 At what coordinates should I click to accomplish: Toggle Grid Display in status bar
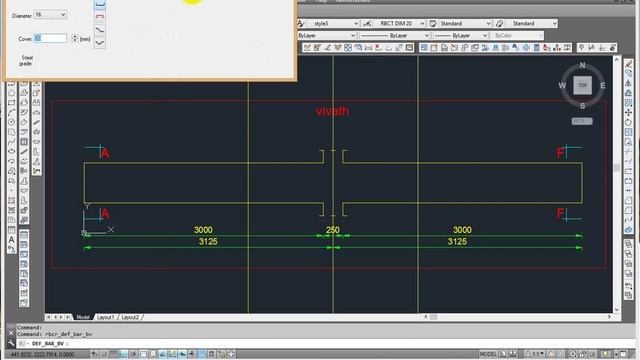click(x=114, y=354)
